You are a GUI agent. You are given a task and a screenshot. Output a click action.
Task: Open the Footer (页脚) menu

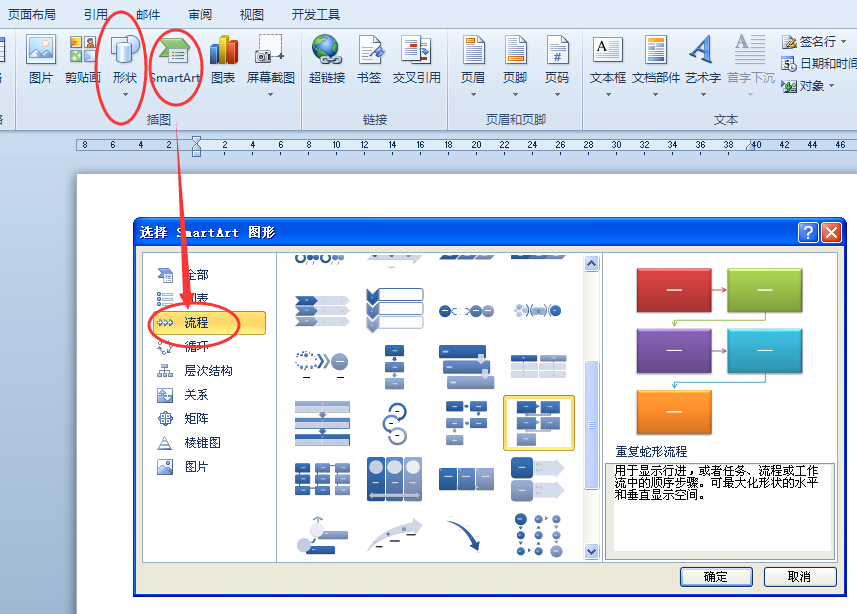(x=515, y=66)
